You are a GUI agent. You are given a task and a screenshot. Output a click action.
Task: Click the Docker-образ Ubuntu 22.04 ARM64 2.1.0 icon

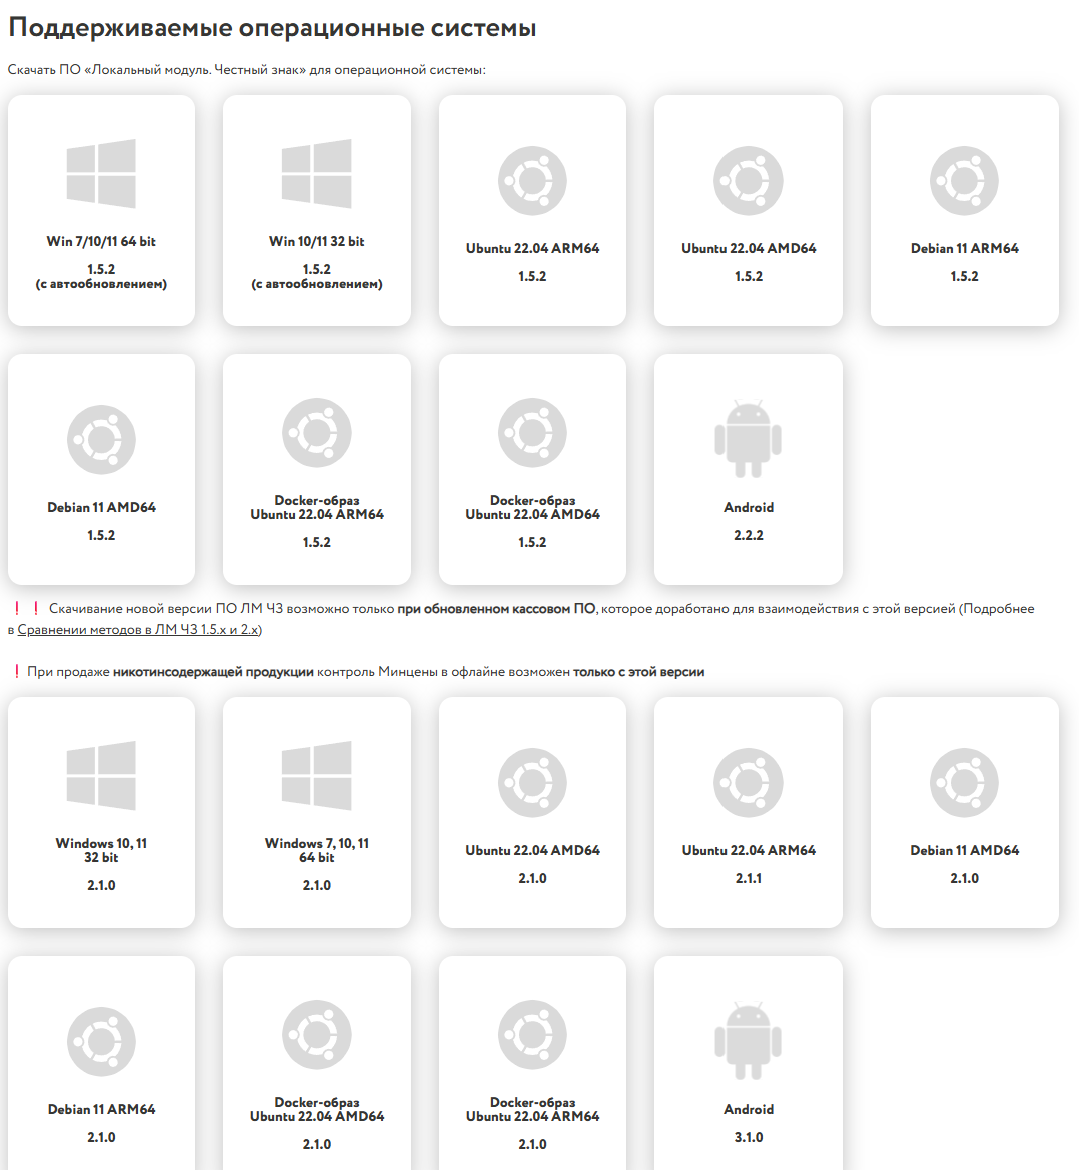(532, 1035)
